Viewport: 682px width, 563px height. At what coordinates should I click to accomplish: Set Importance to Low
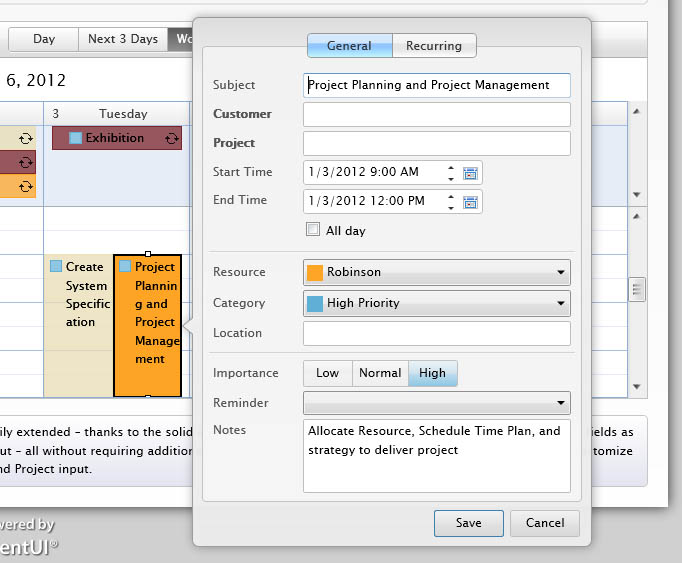(x=328, y=373)
